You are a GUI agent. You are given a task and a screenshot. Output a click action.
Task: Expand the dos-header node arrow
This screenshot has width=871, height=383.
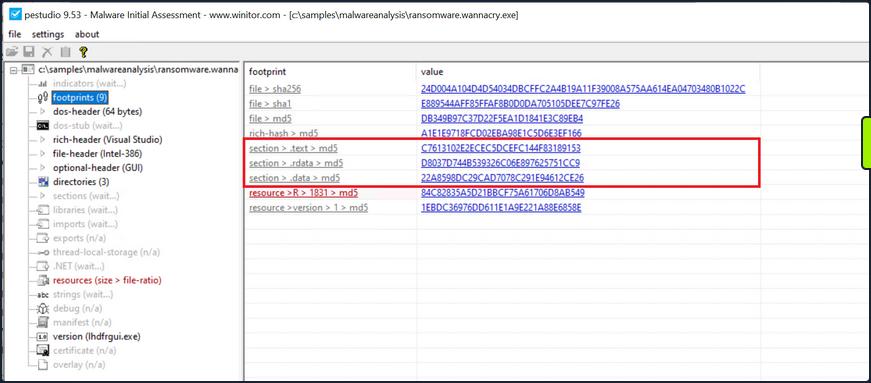point(42,112)
